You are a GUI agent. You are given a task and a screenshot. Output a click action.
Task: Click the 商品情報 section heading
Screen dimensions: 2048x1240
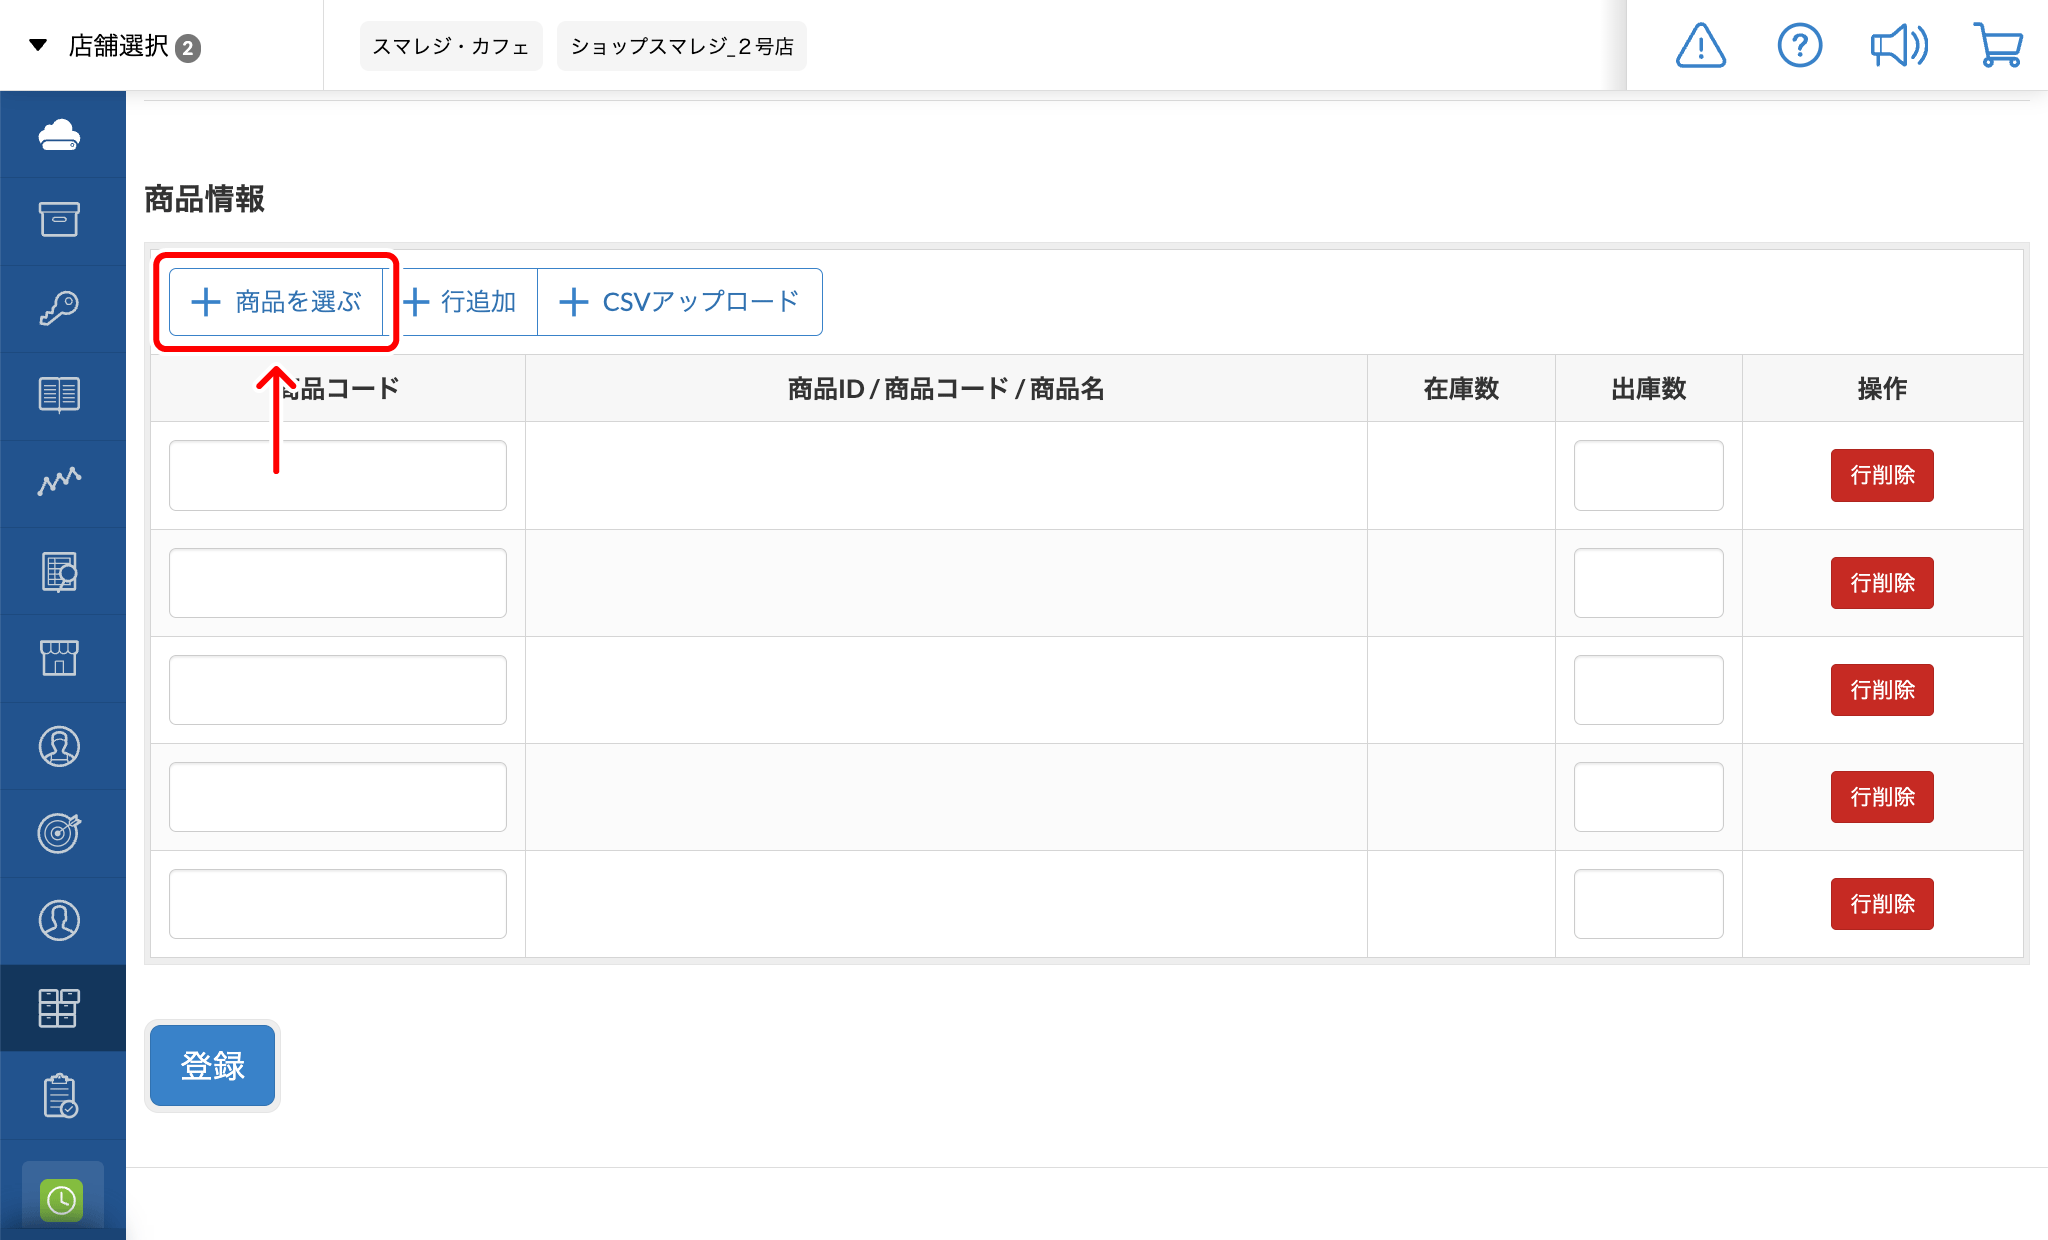[205, 199]
